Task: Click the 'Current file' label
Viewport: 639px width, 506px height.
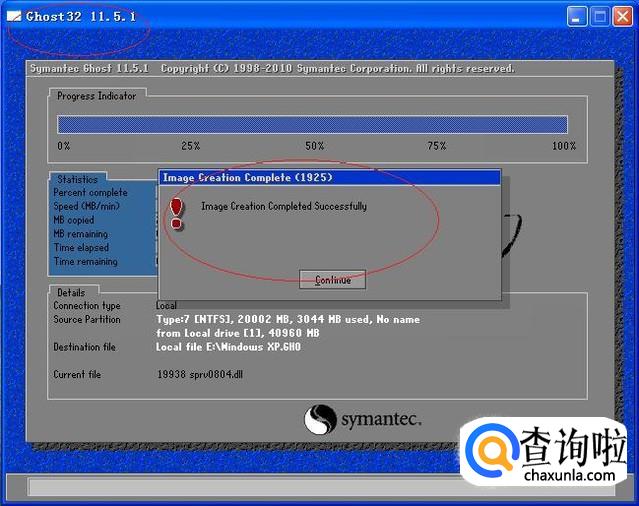Action: 77,374
